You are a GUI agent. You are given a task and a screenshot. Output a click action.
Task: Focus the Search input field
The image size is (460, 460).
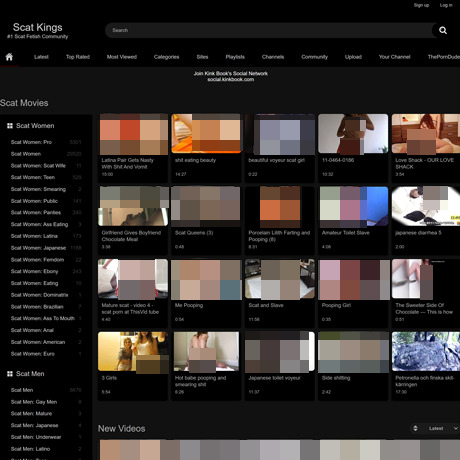(x=270, y=30)
